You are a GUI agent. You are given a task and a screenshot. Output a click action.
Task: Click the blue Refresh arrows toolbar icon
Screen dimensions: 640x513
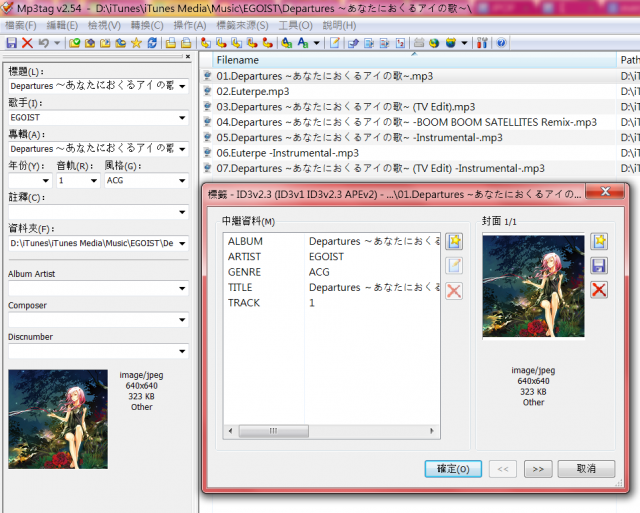pyautogui.click(x=152, y=42)
